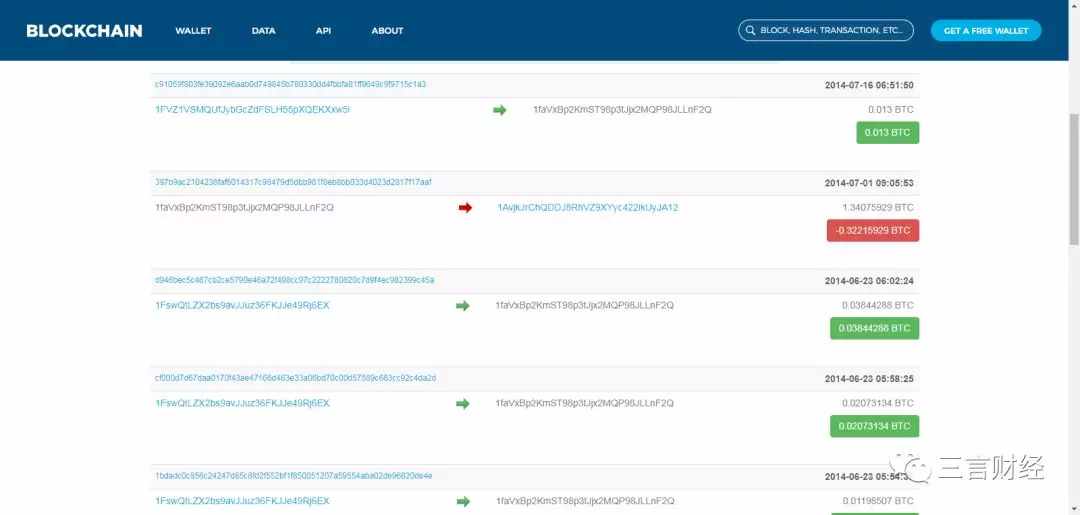1080x515 pixels.
Task: Click green arrow in 2014-06-23 05:58:25 transaction
Action: click(463, 403)
